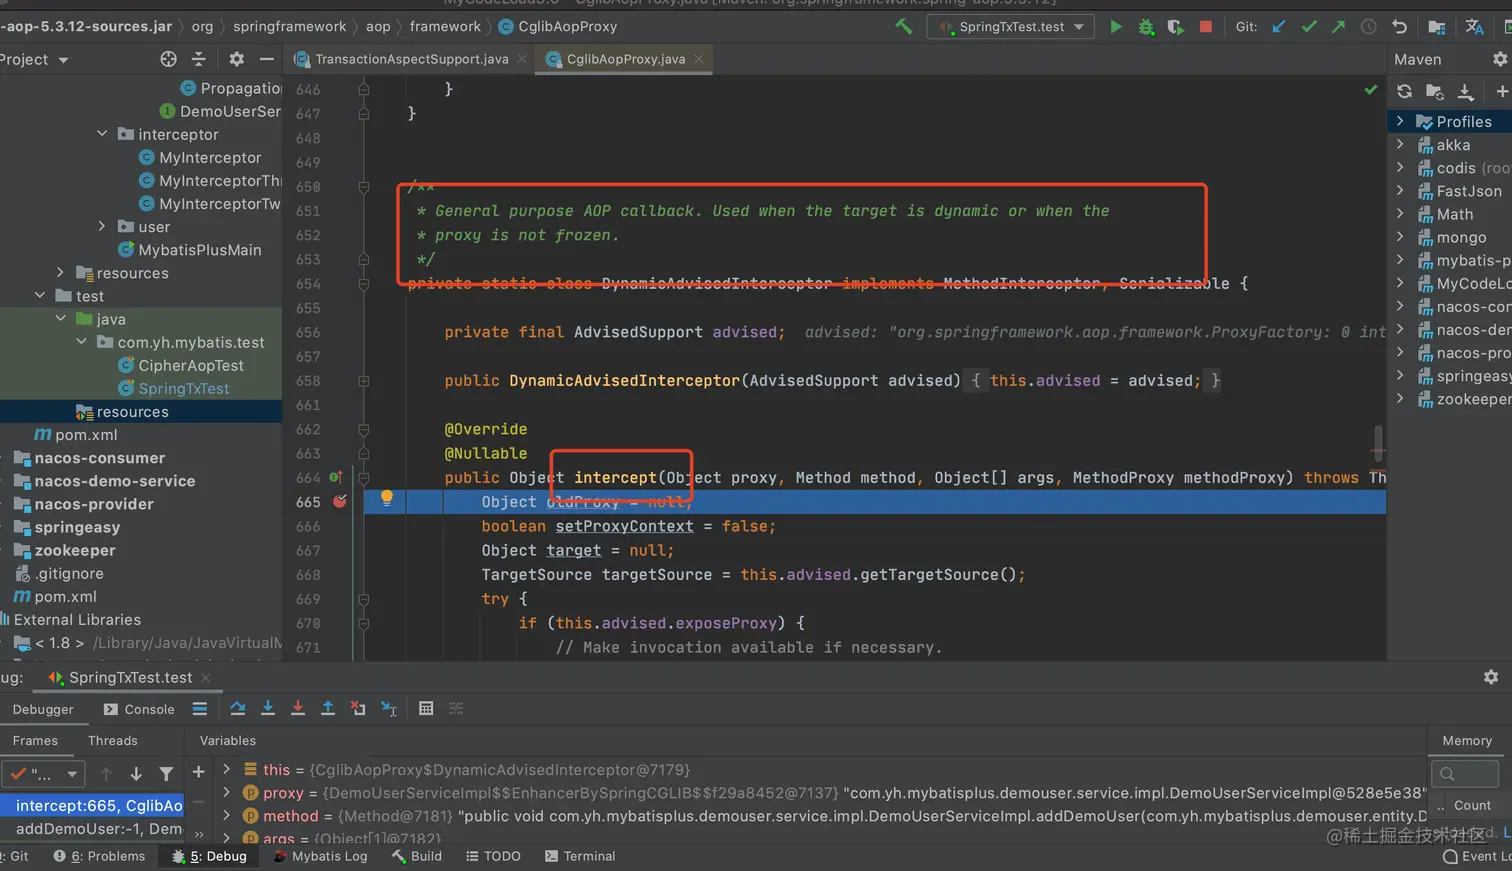1512x871 pixels.
Task: Collapse all in Project panel
Action: (198, 59)
